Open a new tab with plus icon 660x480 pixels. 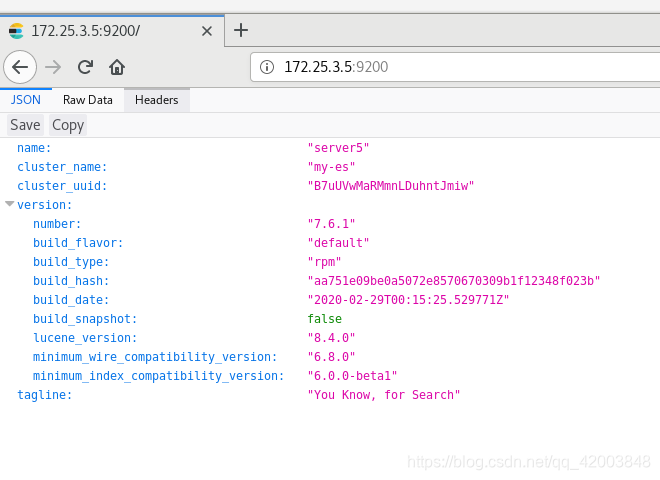241,30
